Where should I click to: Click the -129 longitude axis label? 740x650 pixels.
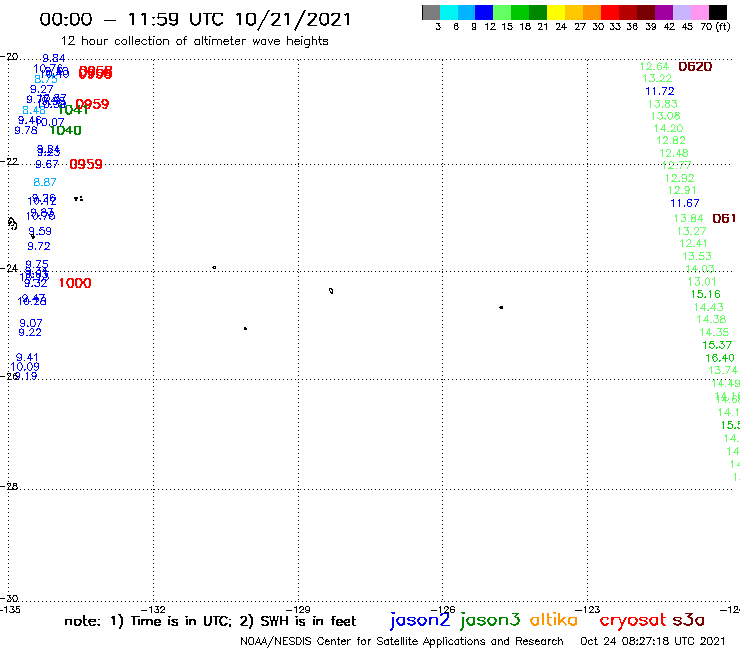(298, 609)
